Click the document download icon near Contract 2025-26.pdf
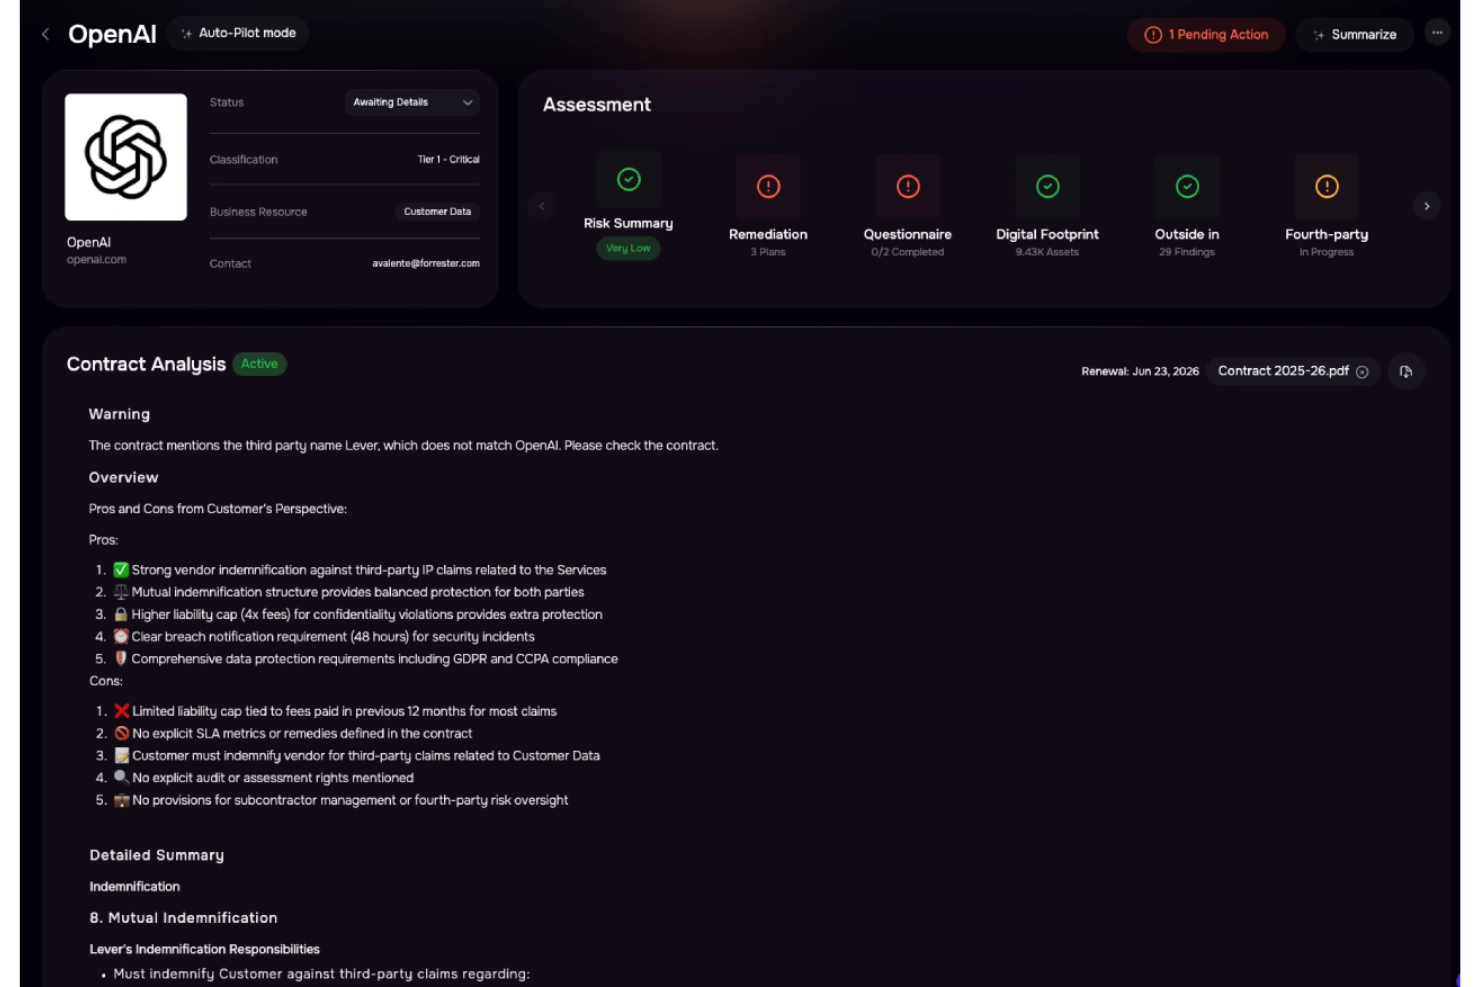This screenshot has height=987, width=1480. click(x=1406, y=371)
